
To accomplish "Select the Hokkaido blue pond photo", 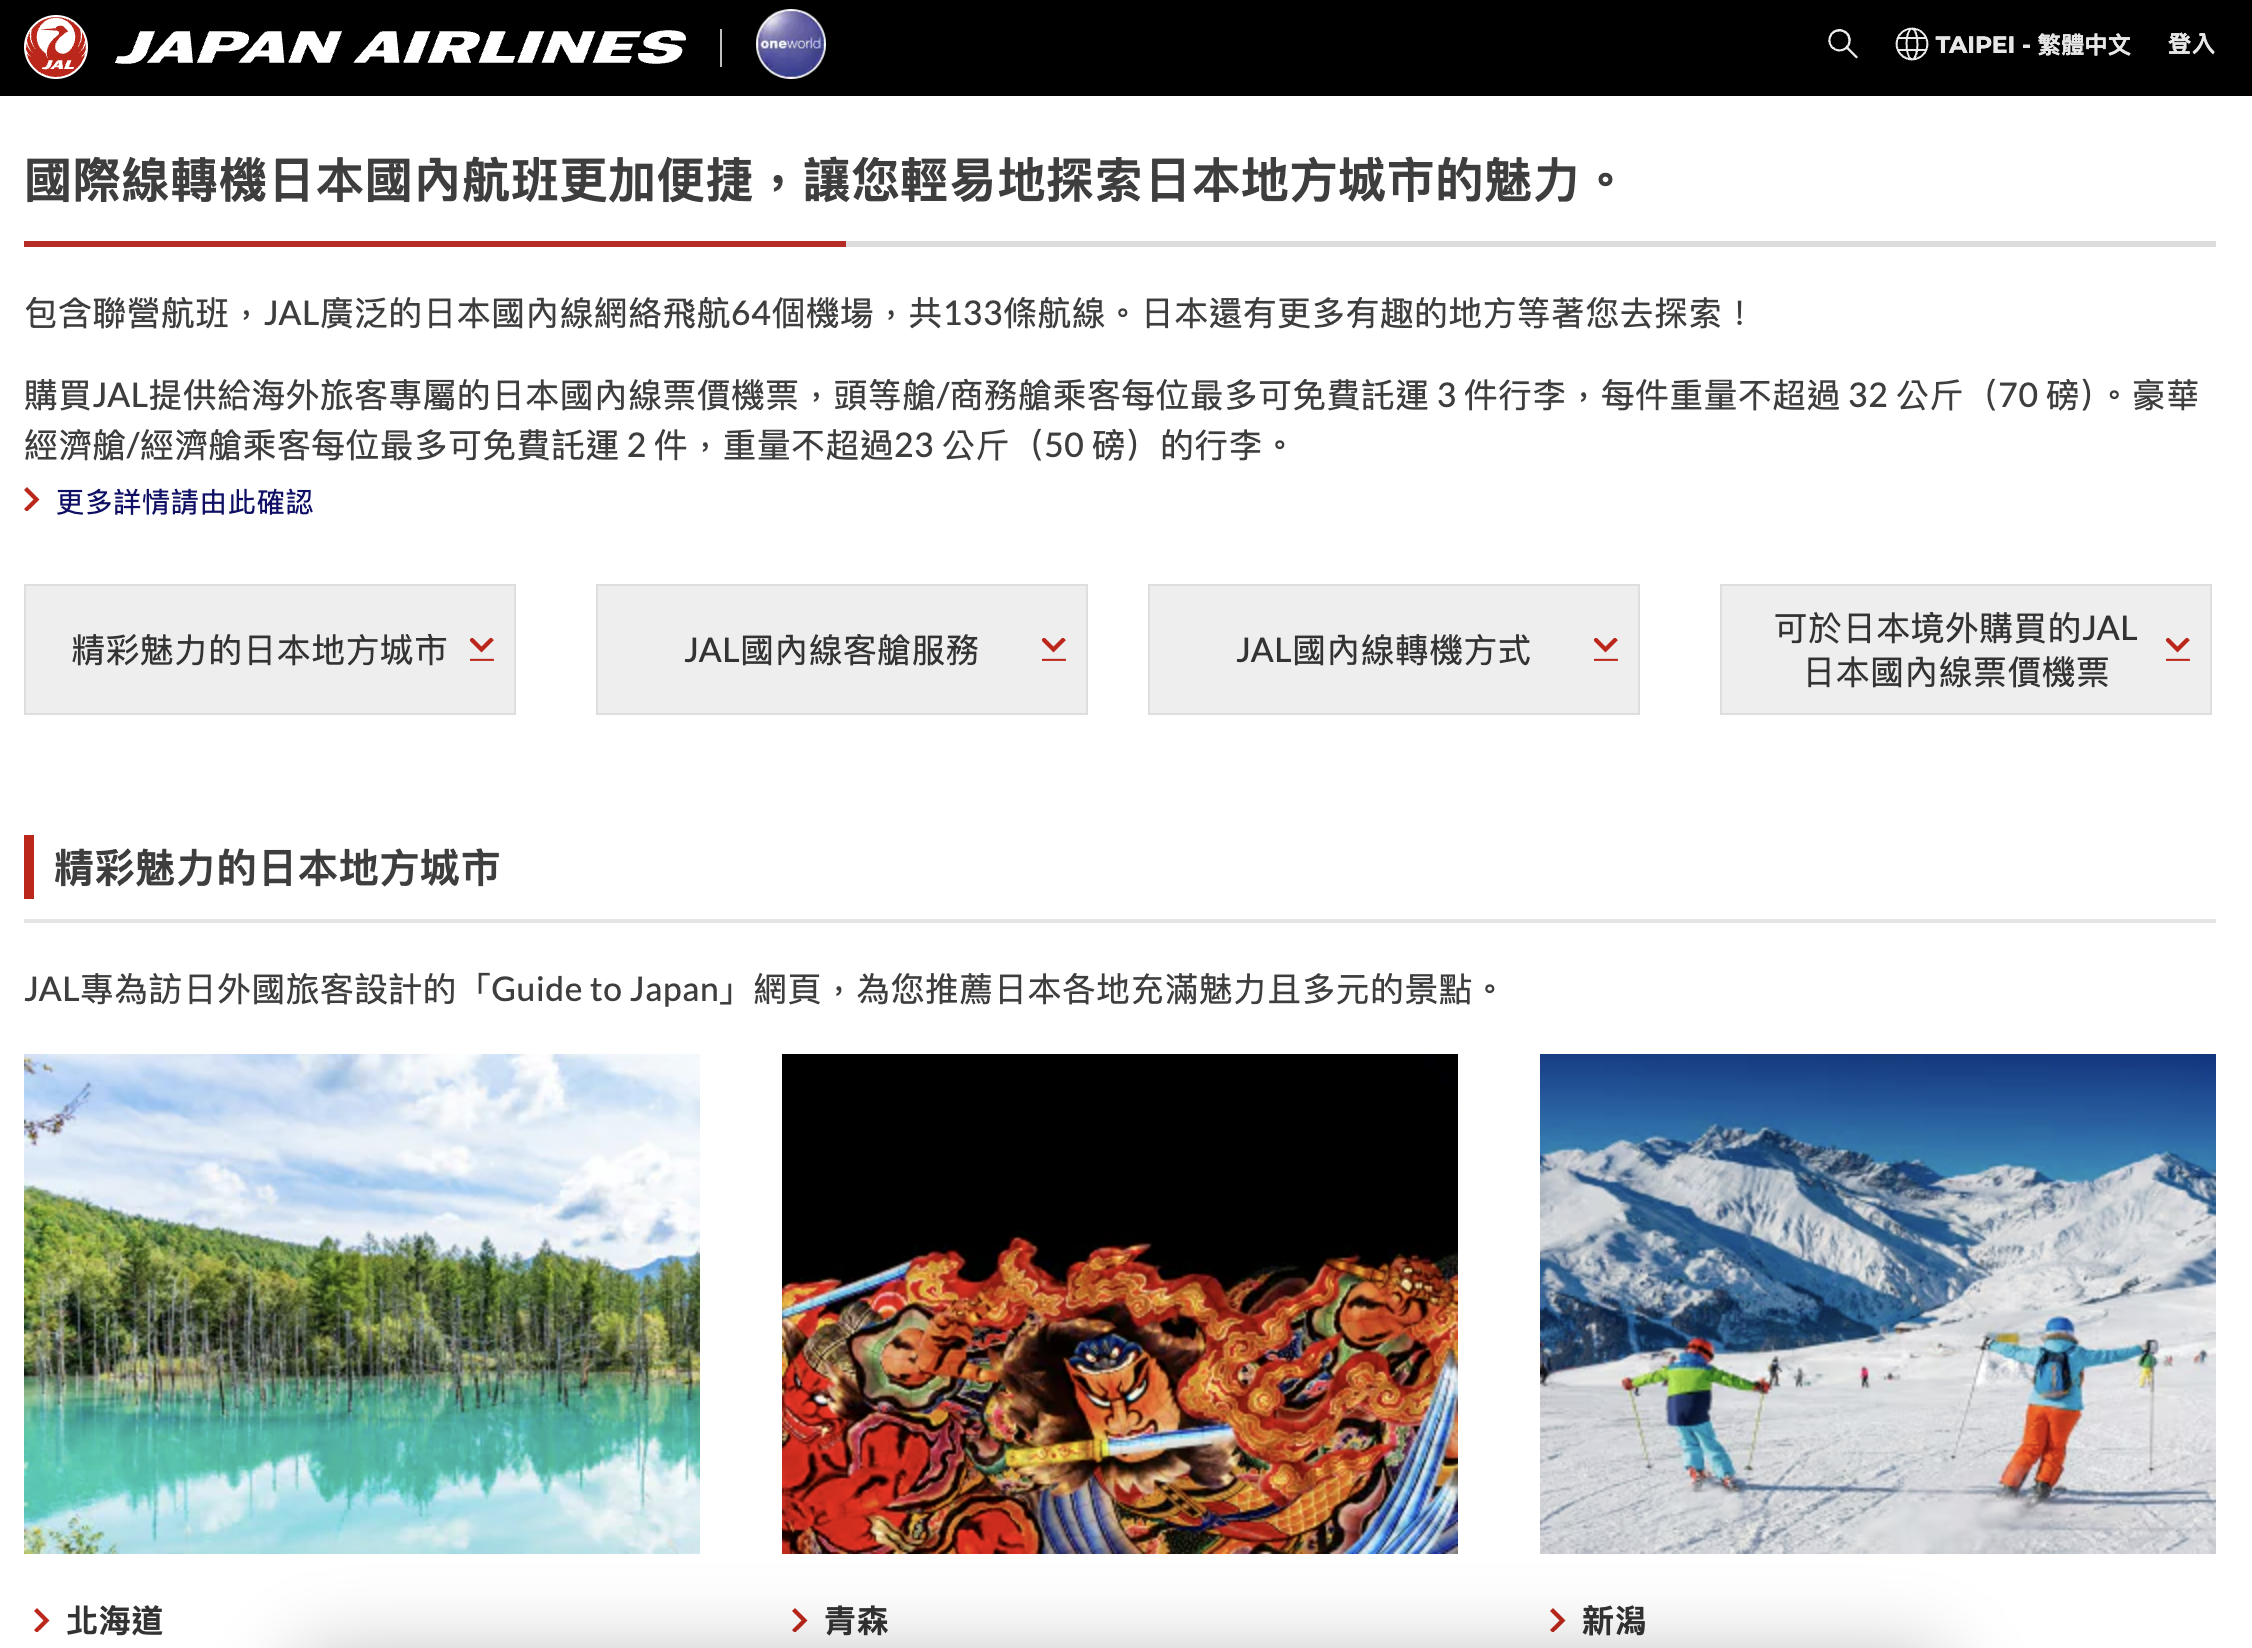I will (x=362, y=1303).
